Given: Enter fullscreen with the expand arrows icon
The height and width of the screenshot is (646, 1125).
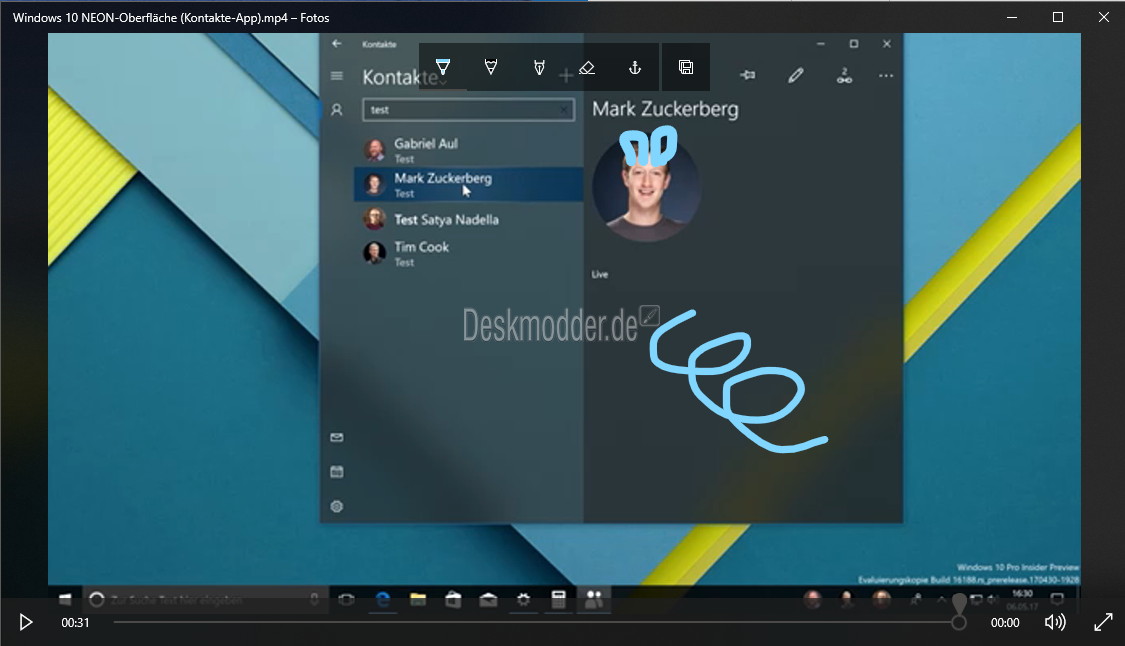Looking at the screenshot, I should (x=1103, y=622).
